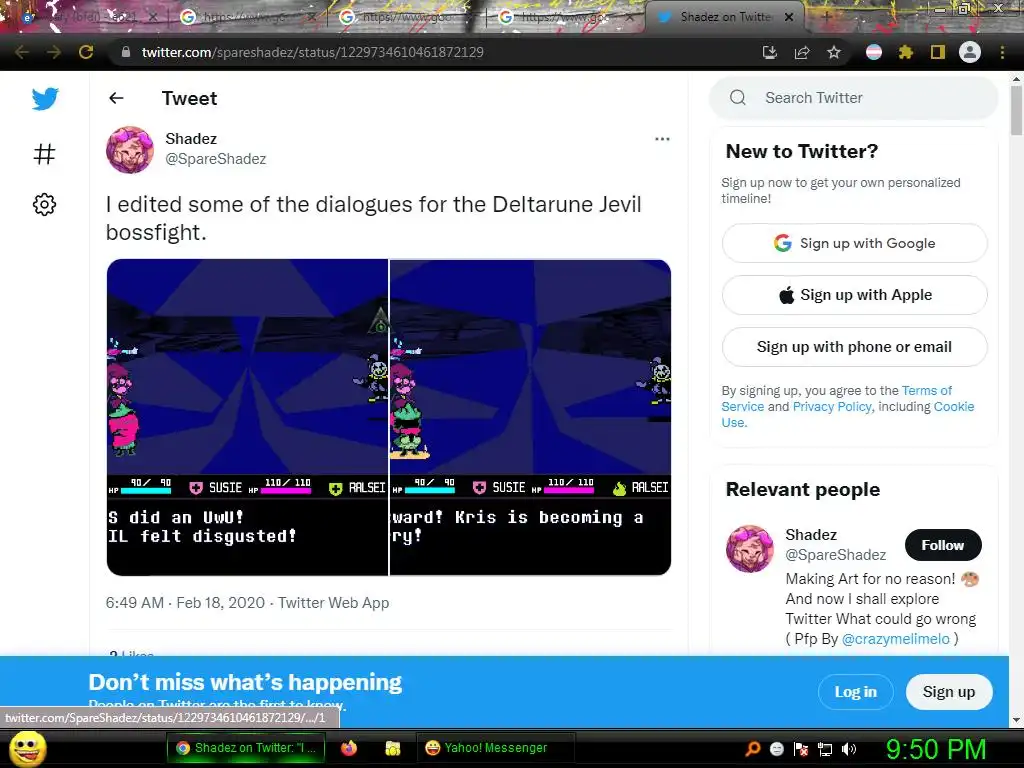Click Sign up with Google button
This screenshot has width=1024, height=768.
(x=854, y=243)
